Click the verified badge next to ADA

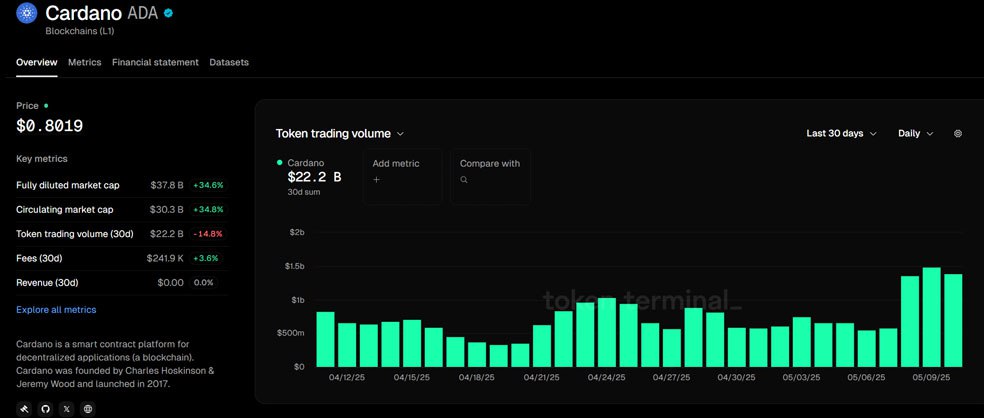169,14
